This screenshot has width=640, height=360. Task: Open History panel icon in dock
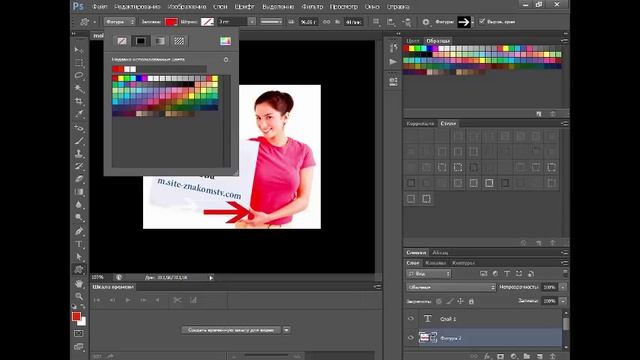[393, 48]
